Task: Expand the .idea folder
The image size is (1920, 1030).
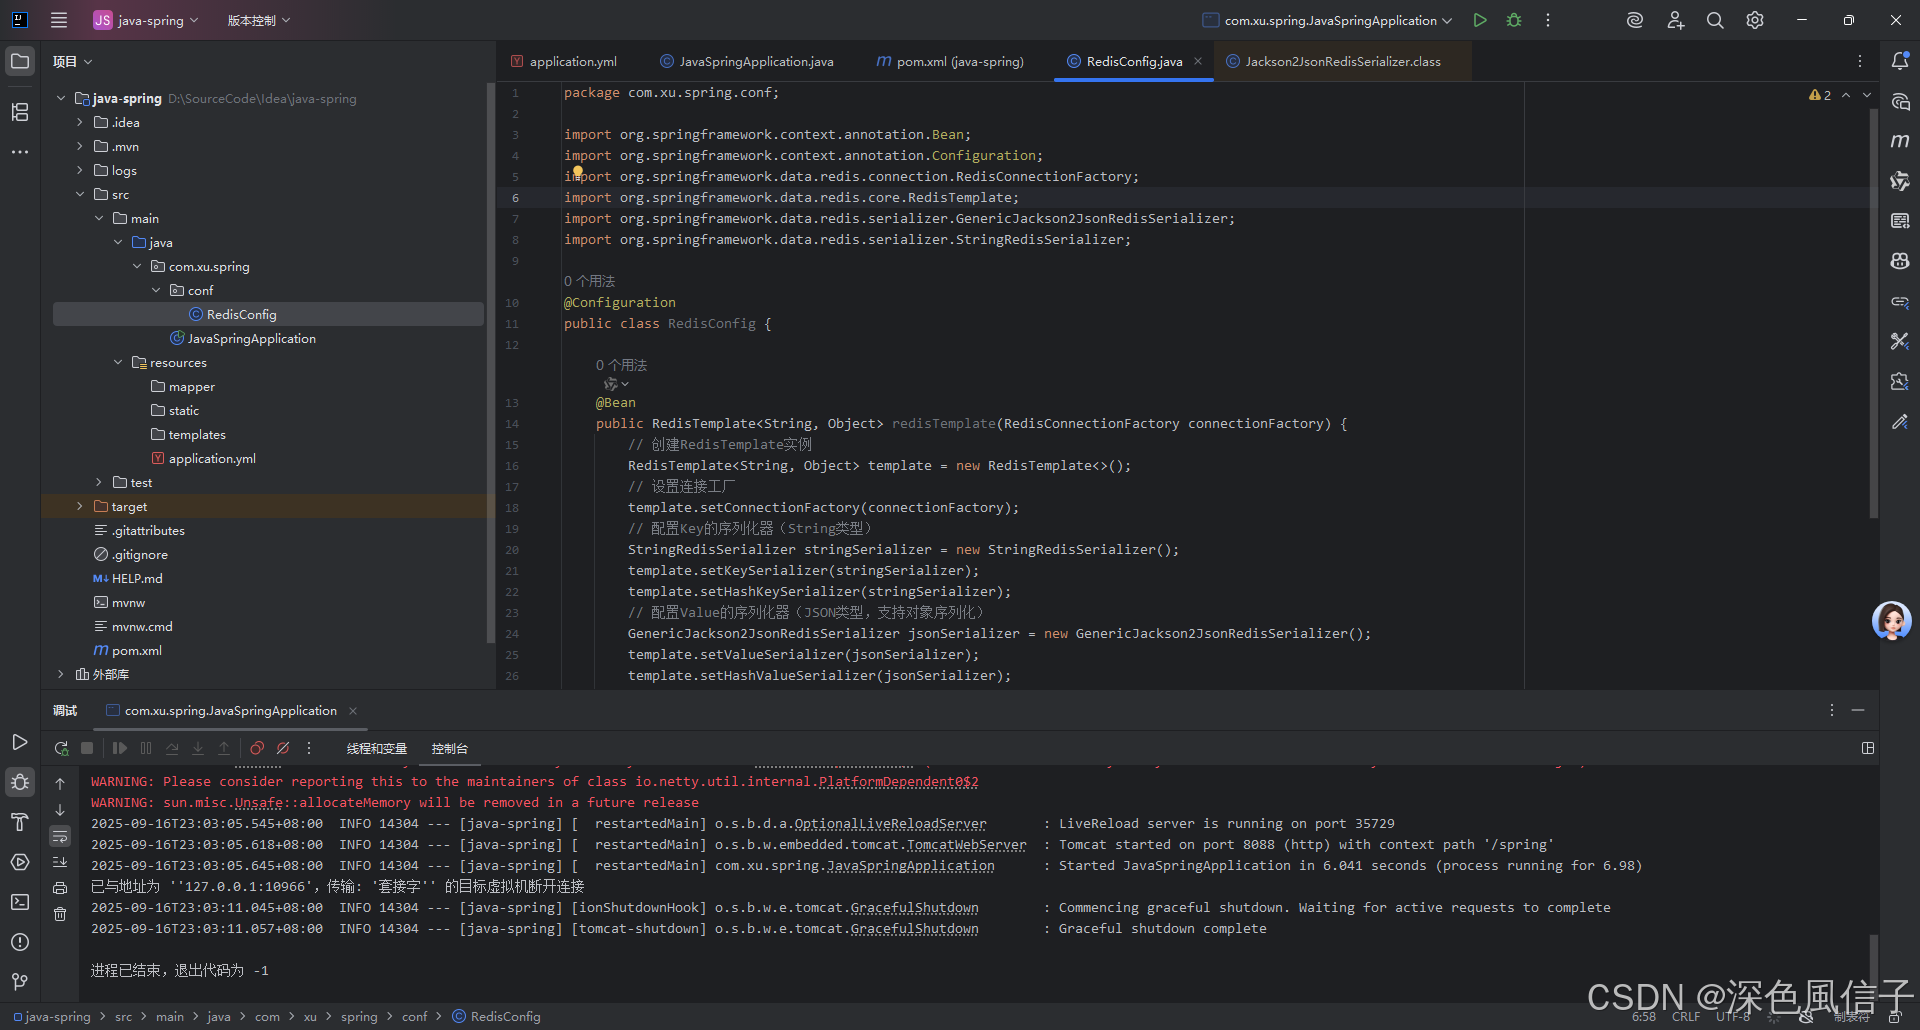Action: [80, 122]
